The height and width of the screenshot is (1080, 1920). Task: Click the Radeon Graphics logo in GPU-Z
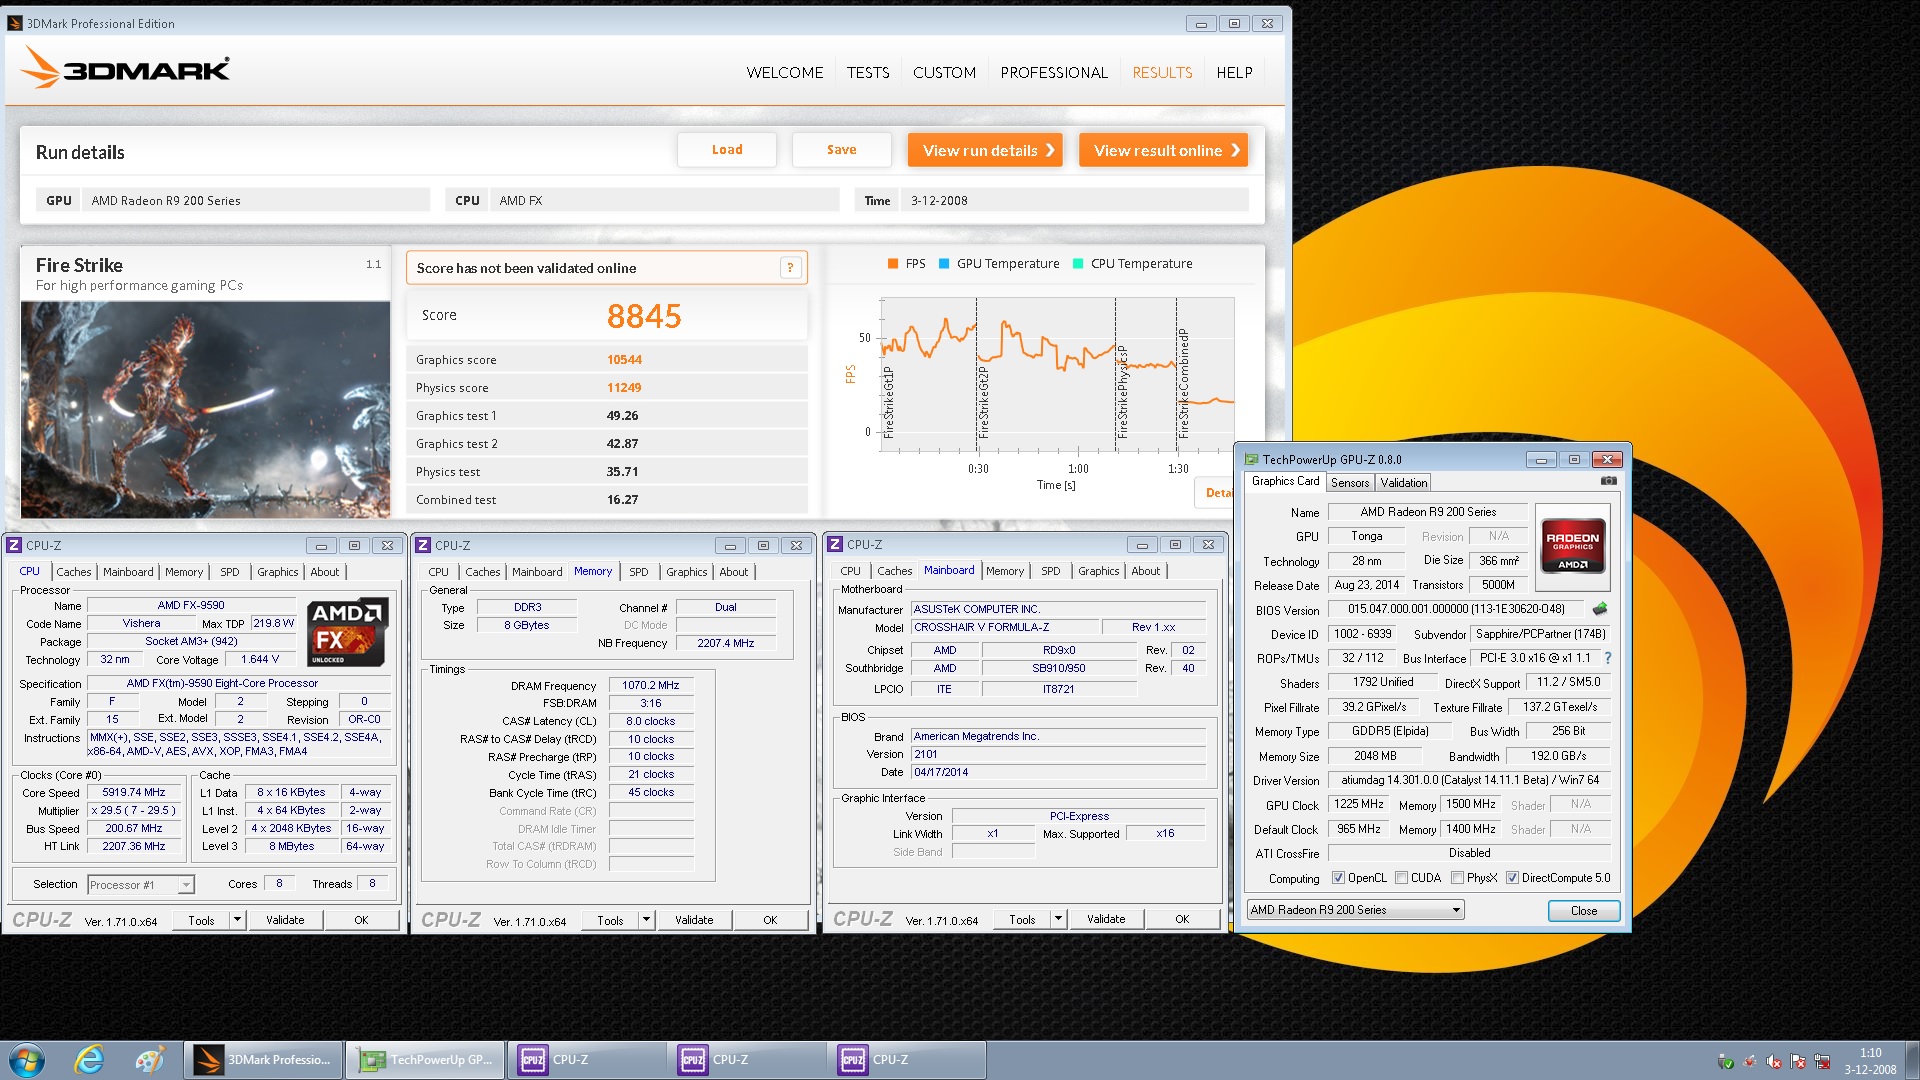click(1573, 545)
